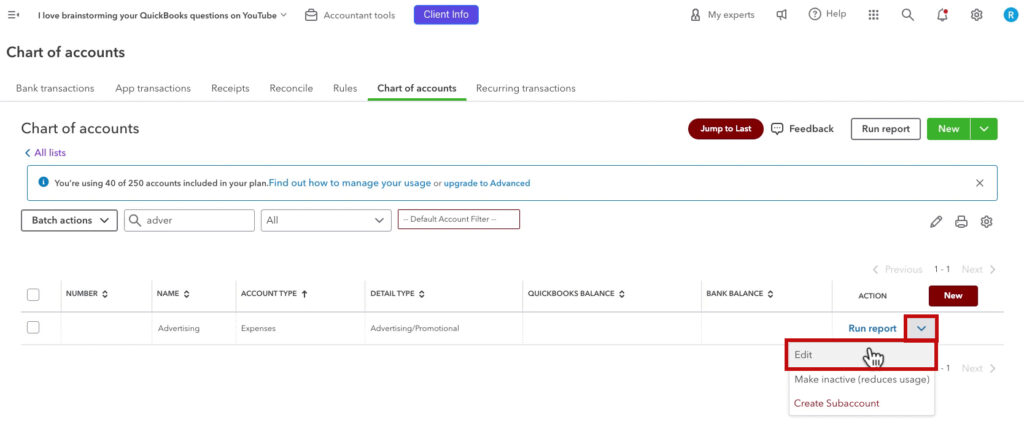Click the info icon in usage banner
The width and height of the screenshot is (1024, 436).
(x=43, y=183)
